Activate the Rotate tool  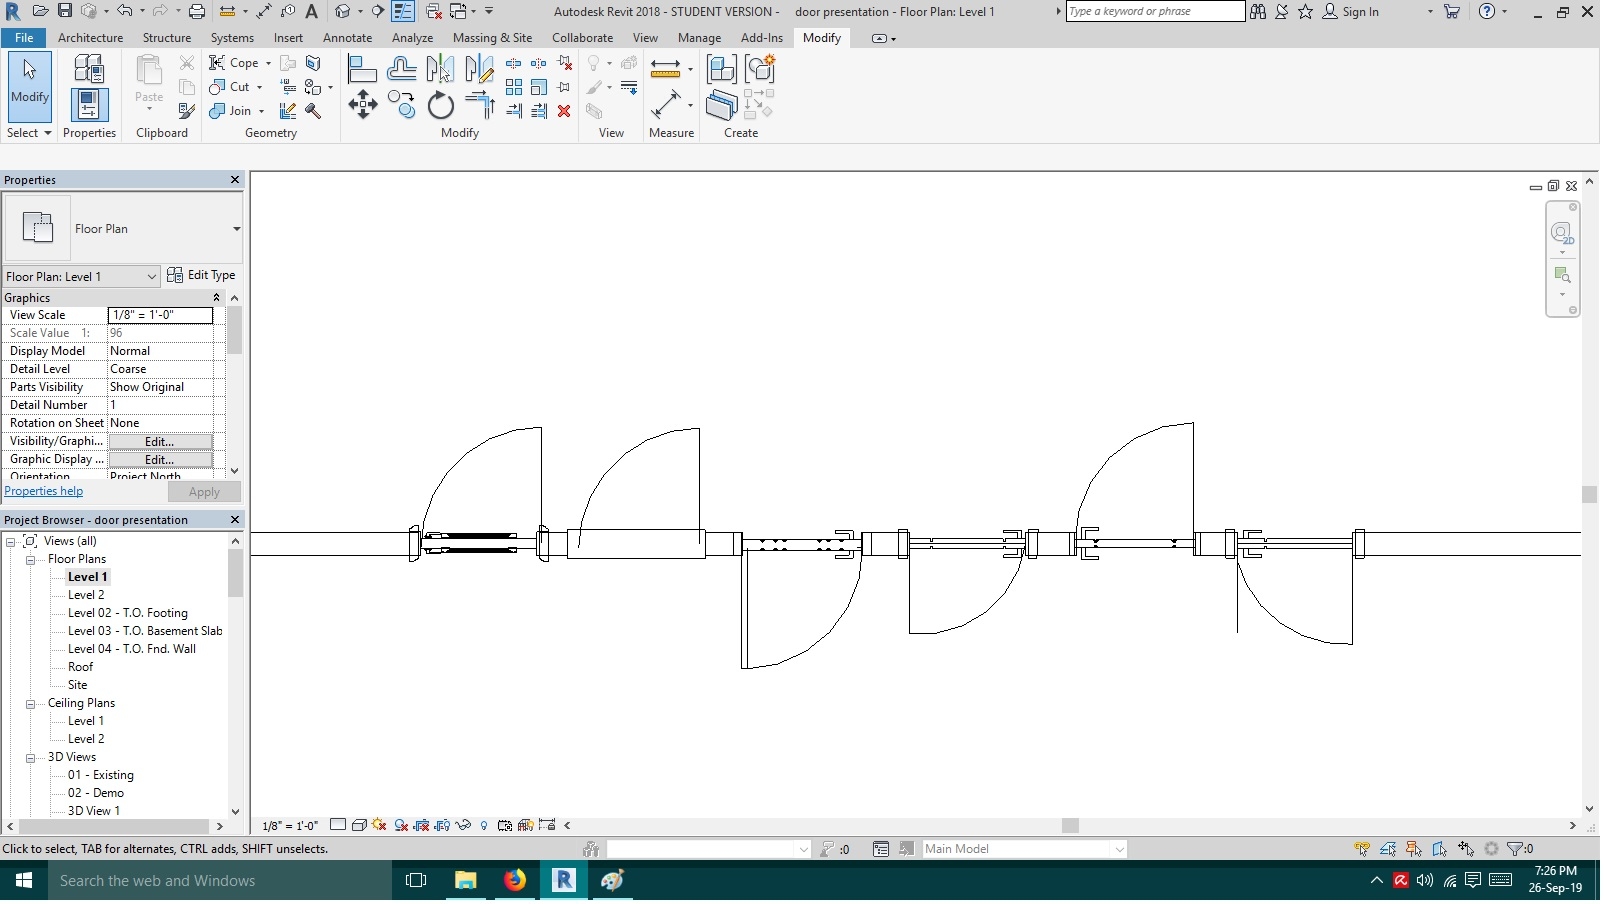(x=441, y=105)
